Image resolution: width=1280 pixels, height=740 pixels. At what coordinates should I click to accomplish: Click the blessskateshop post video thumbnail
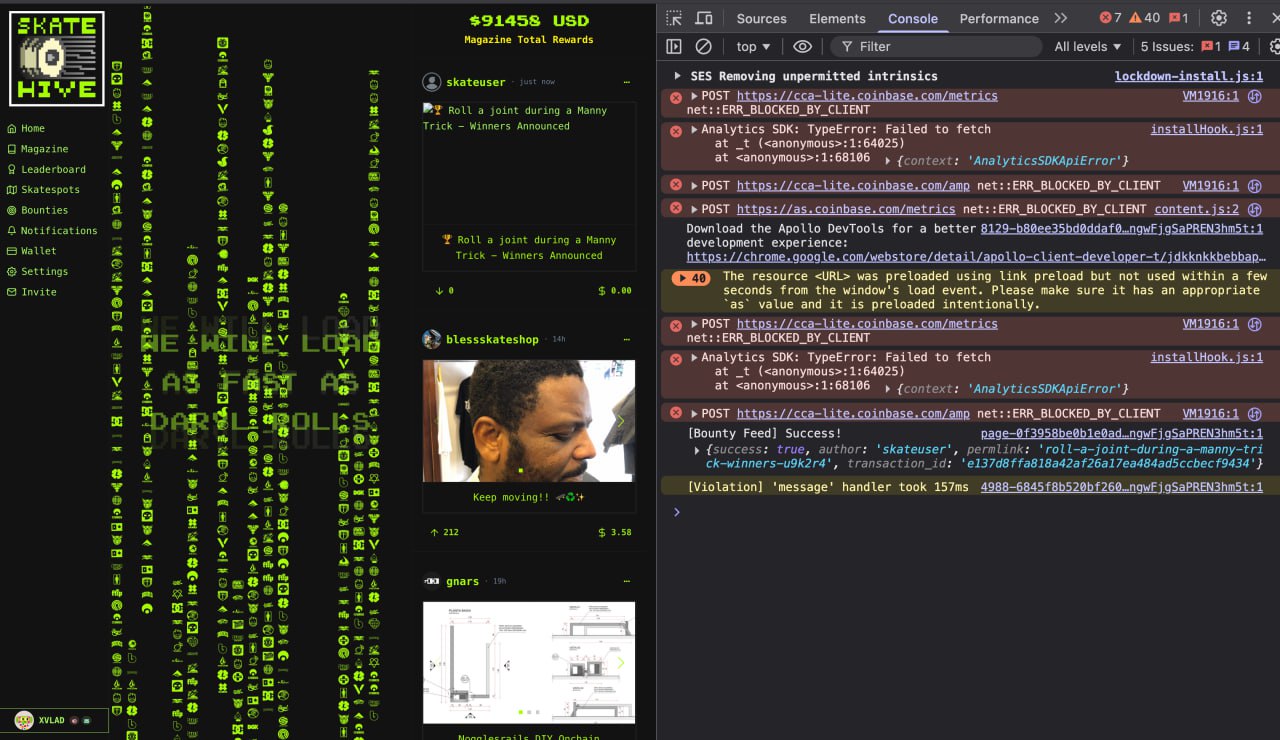pyautogui.click(x=528, y=421)
